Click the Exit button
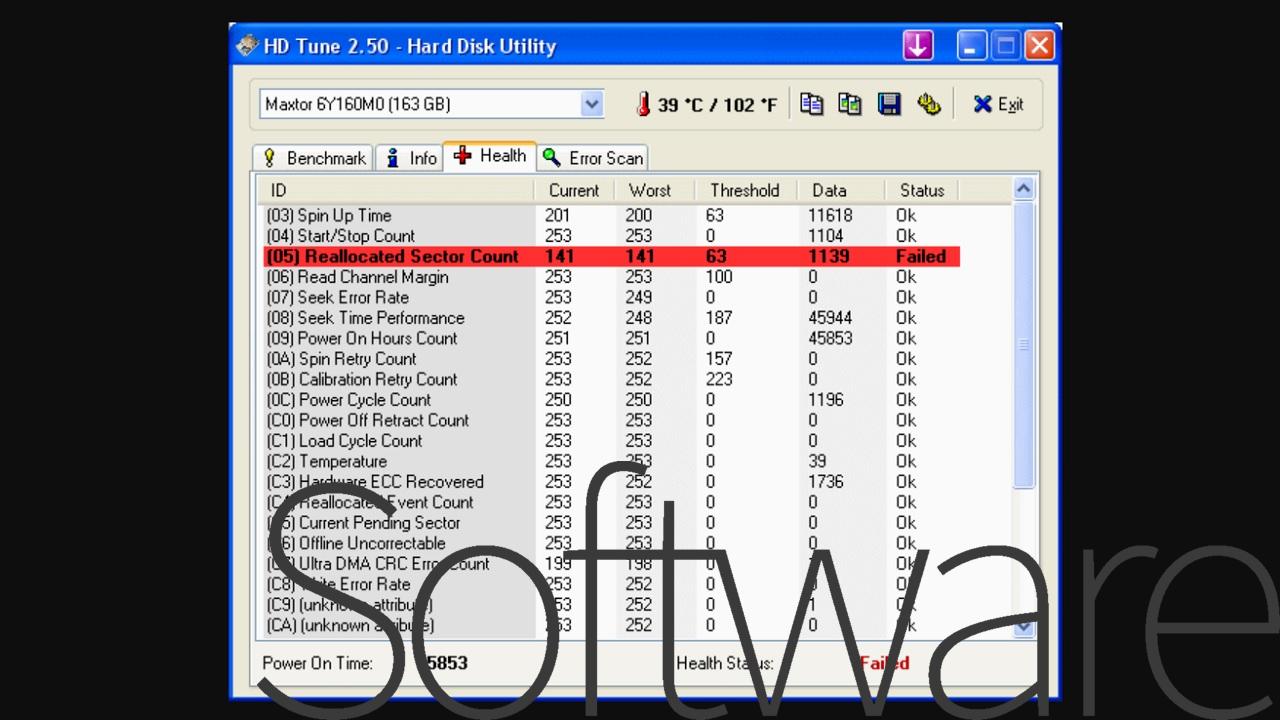 pyautogui.click(x=998, y=104)
